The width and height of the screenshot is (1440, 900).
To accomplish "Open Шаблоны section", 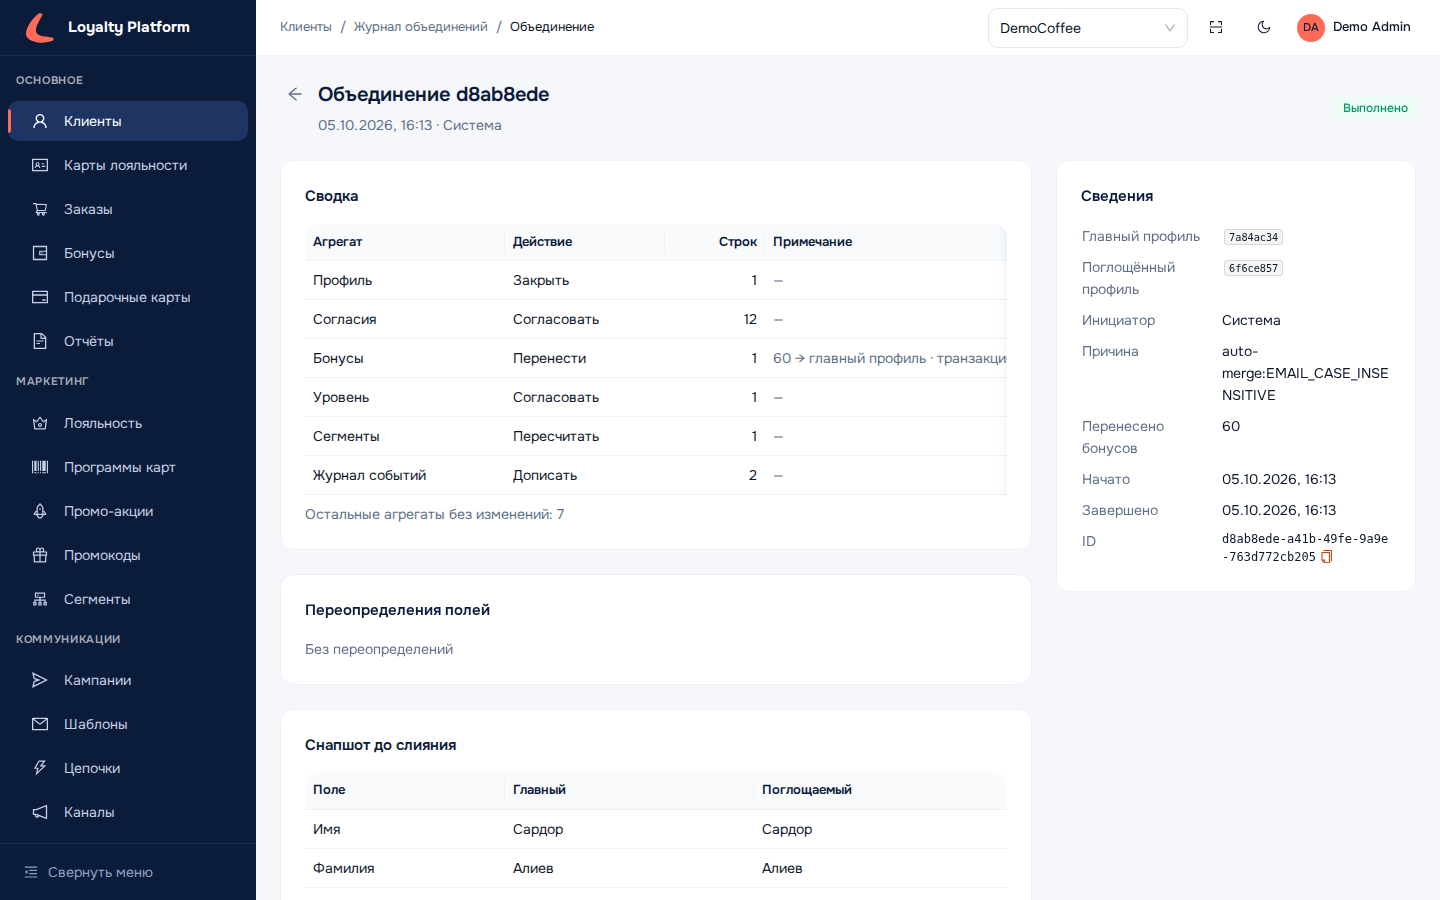I will point(128,724).
